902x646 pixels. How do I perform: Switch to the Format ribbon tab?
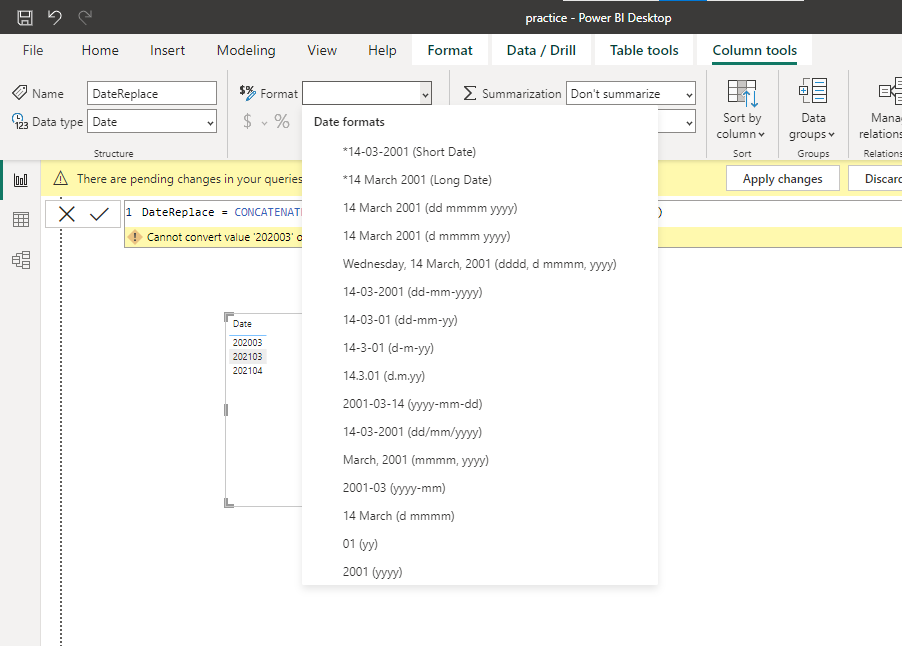click(450, 50)
